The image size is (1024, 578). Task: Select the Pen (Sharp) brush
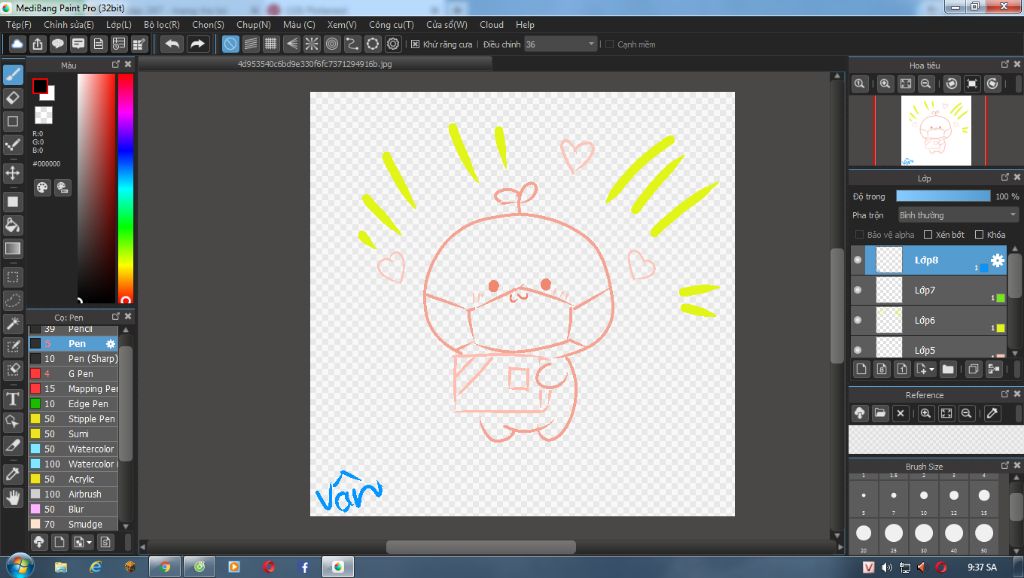pyautogui.click(x=73, y=359)
